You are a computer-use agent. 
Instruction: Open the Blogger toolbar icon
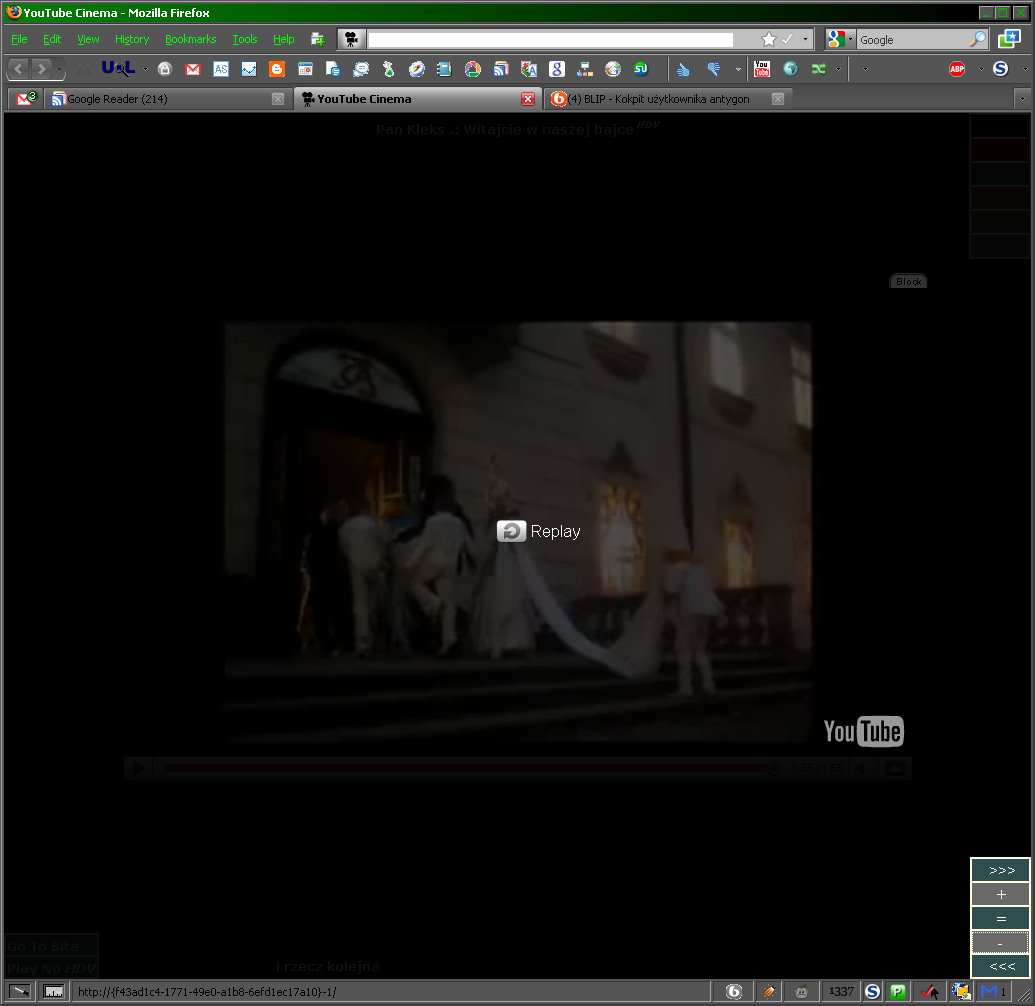coord(277,69)
